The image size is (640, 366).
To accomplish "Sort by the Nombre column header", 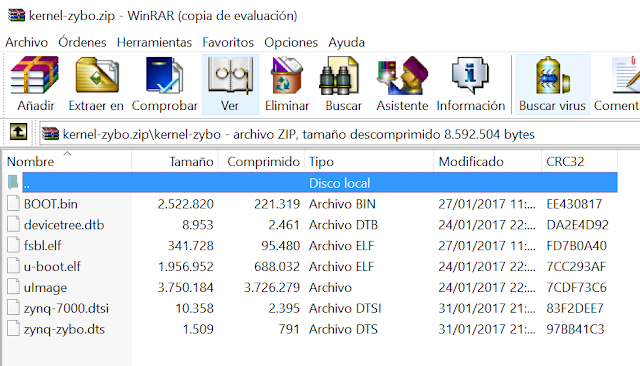I will pos(67,162).
